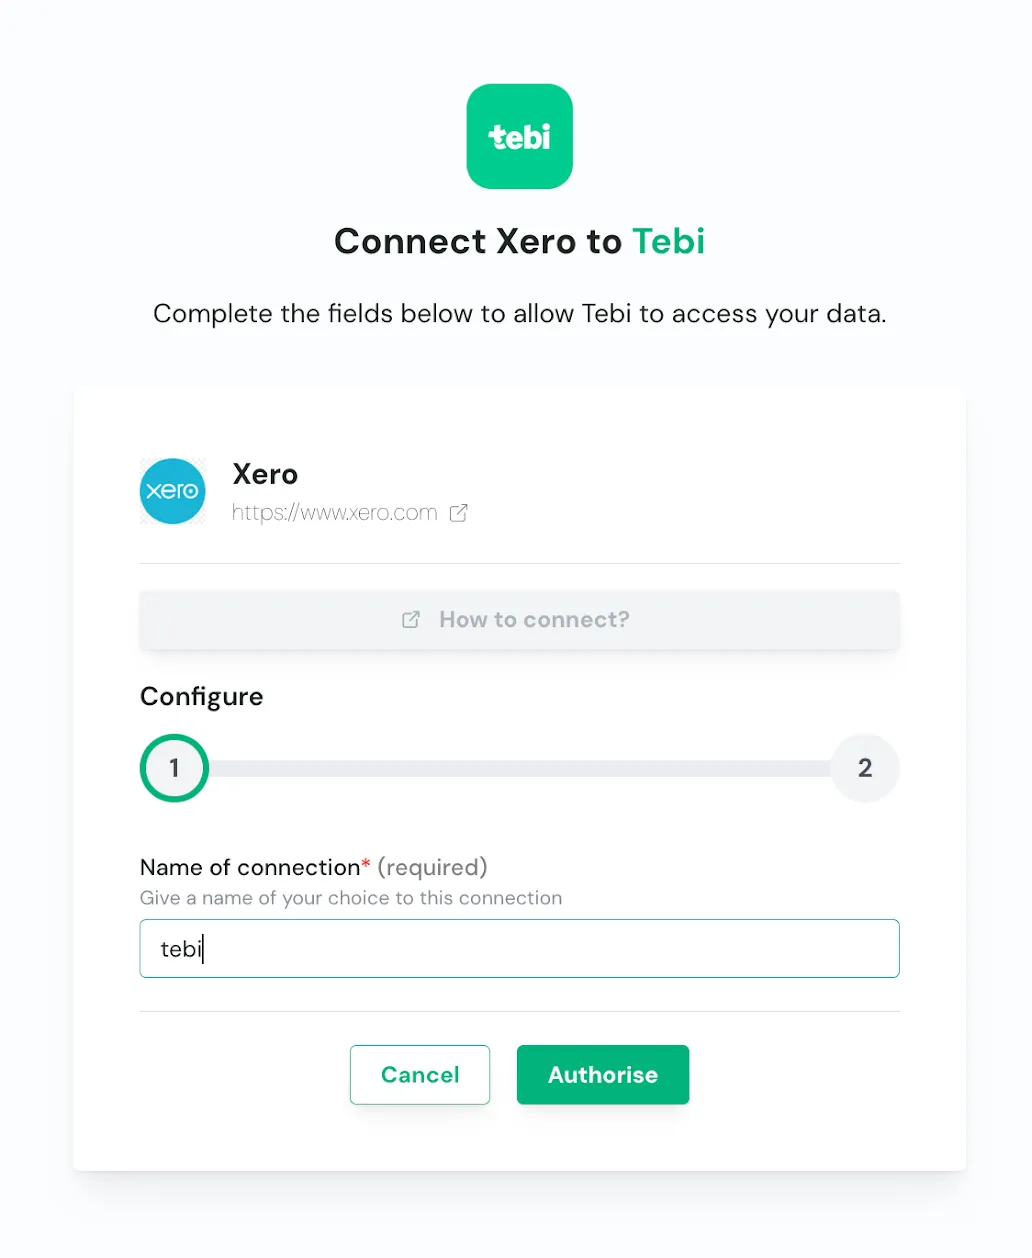Click the Name of connection label
1032x1258 pixels.
coord(249,867)
